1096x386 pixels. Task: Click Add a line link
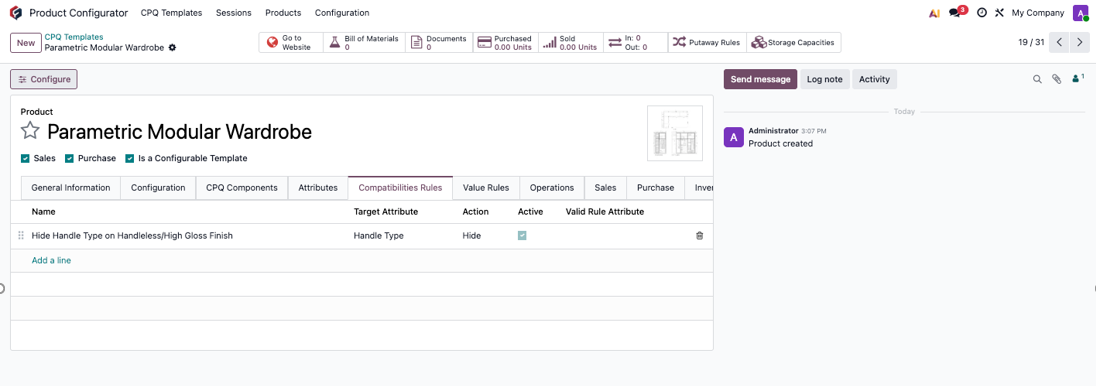tap(51, 260)
